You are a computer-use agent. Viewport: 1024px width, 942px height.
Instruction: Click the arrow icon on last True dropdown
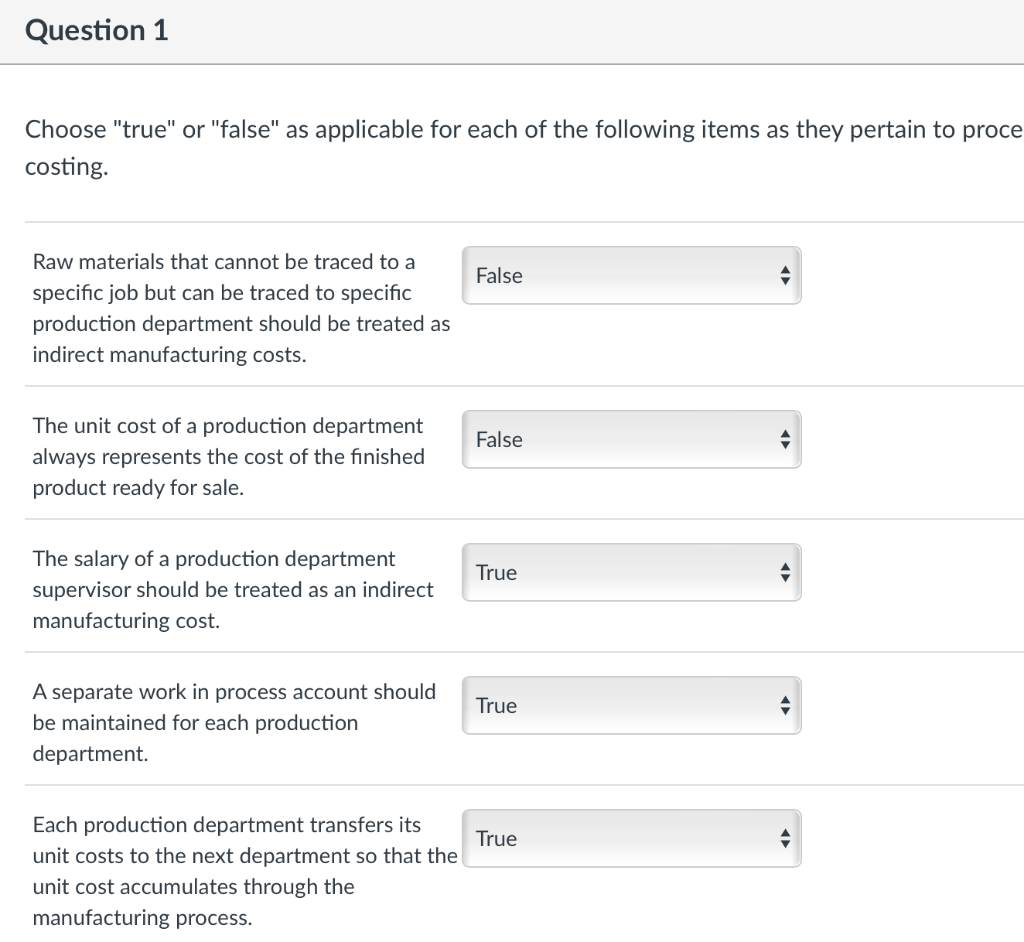786,838
